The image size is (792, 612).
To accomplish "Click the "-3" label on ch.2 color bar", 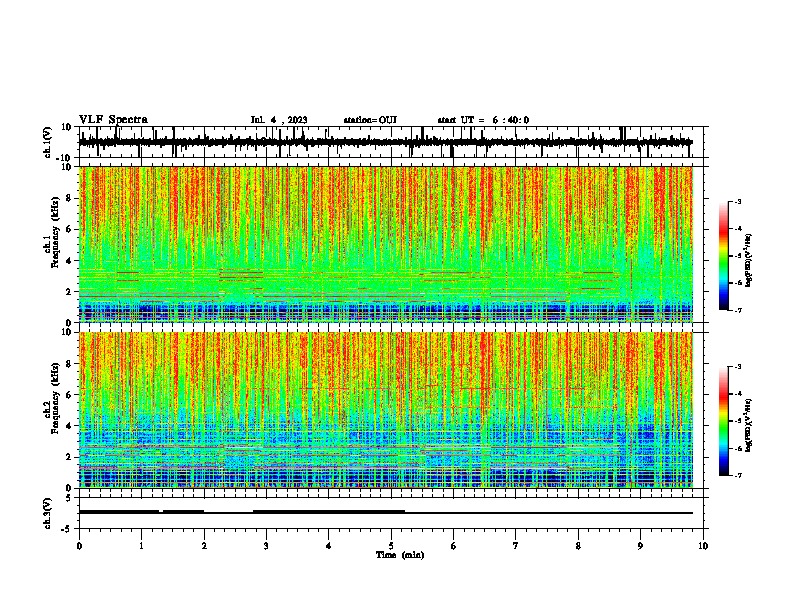I will click(x=737, y=367).
